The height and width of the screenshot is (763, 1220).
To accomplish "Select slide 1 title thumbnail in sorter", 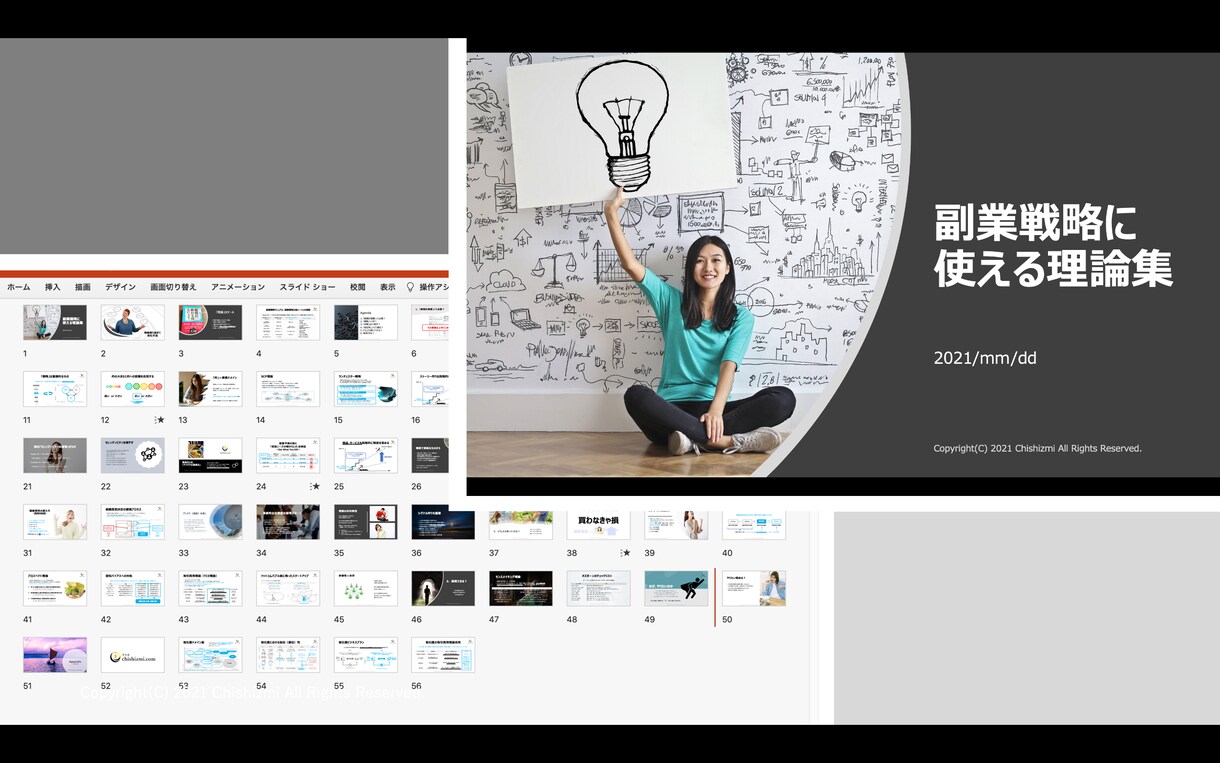I will coord(55,323).
